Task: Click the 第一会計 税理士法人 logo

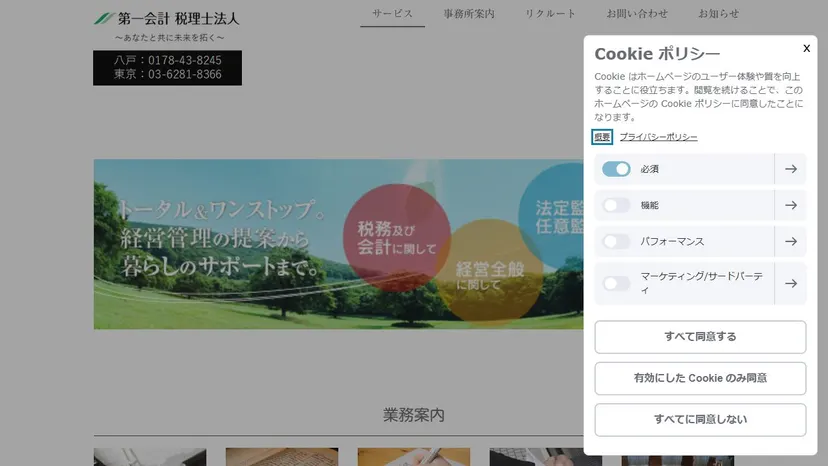Action: [167, 19]
